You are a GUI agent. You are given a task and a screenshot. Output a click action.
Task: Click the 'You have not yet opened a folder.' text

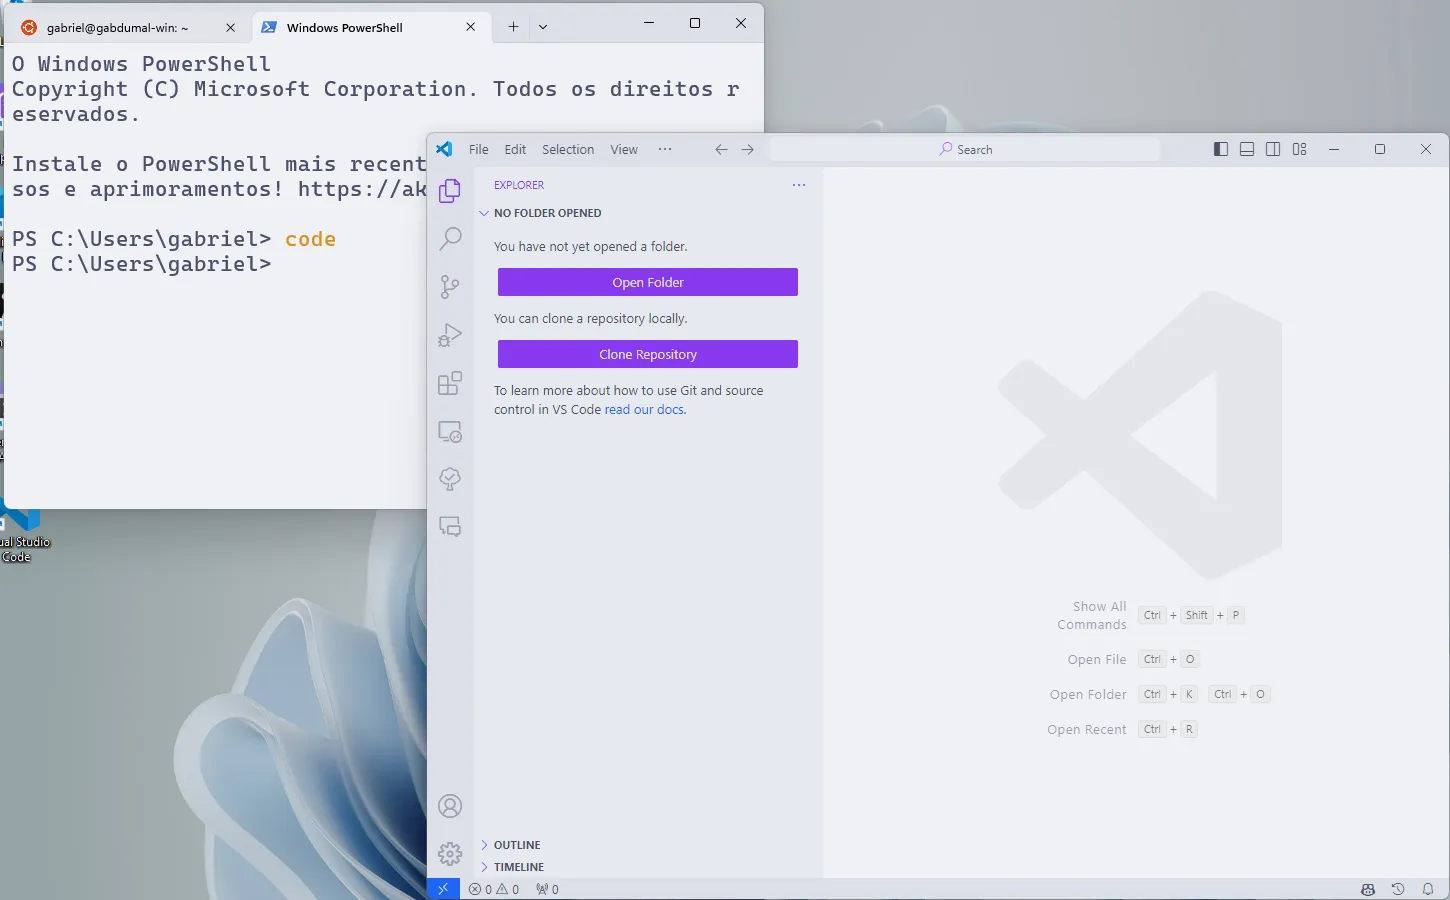(x=591, y=246)
